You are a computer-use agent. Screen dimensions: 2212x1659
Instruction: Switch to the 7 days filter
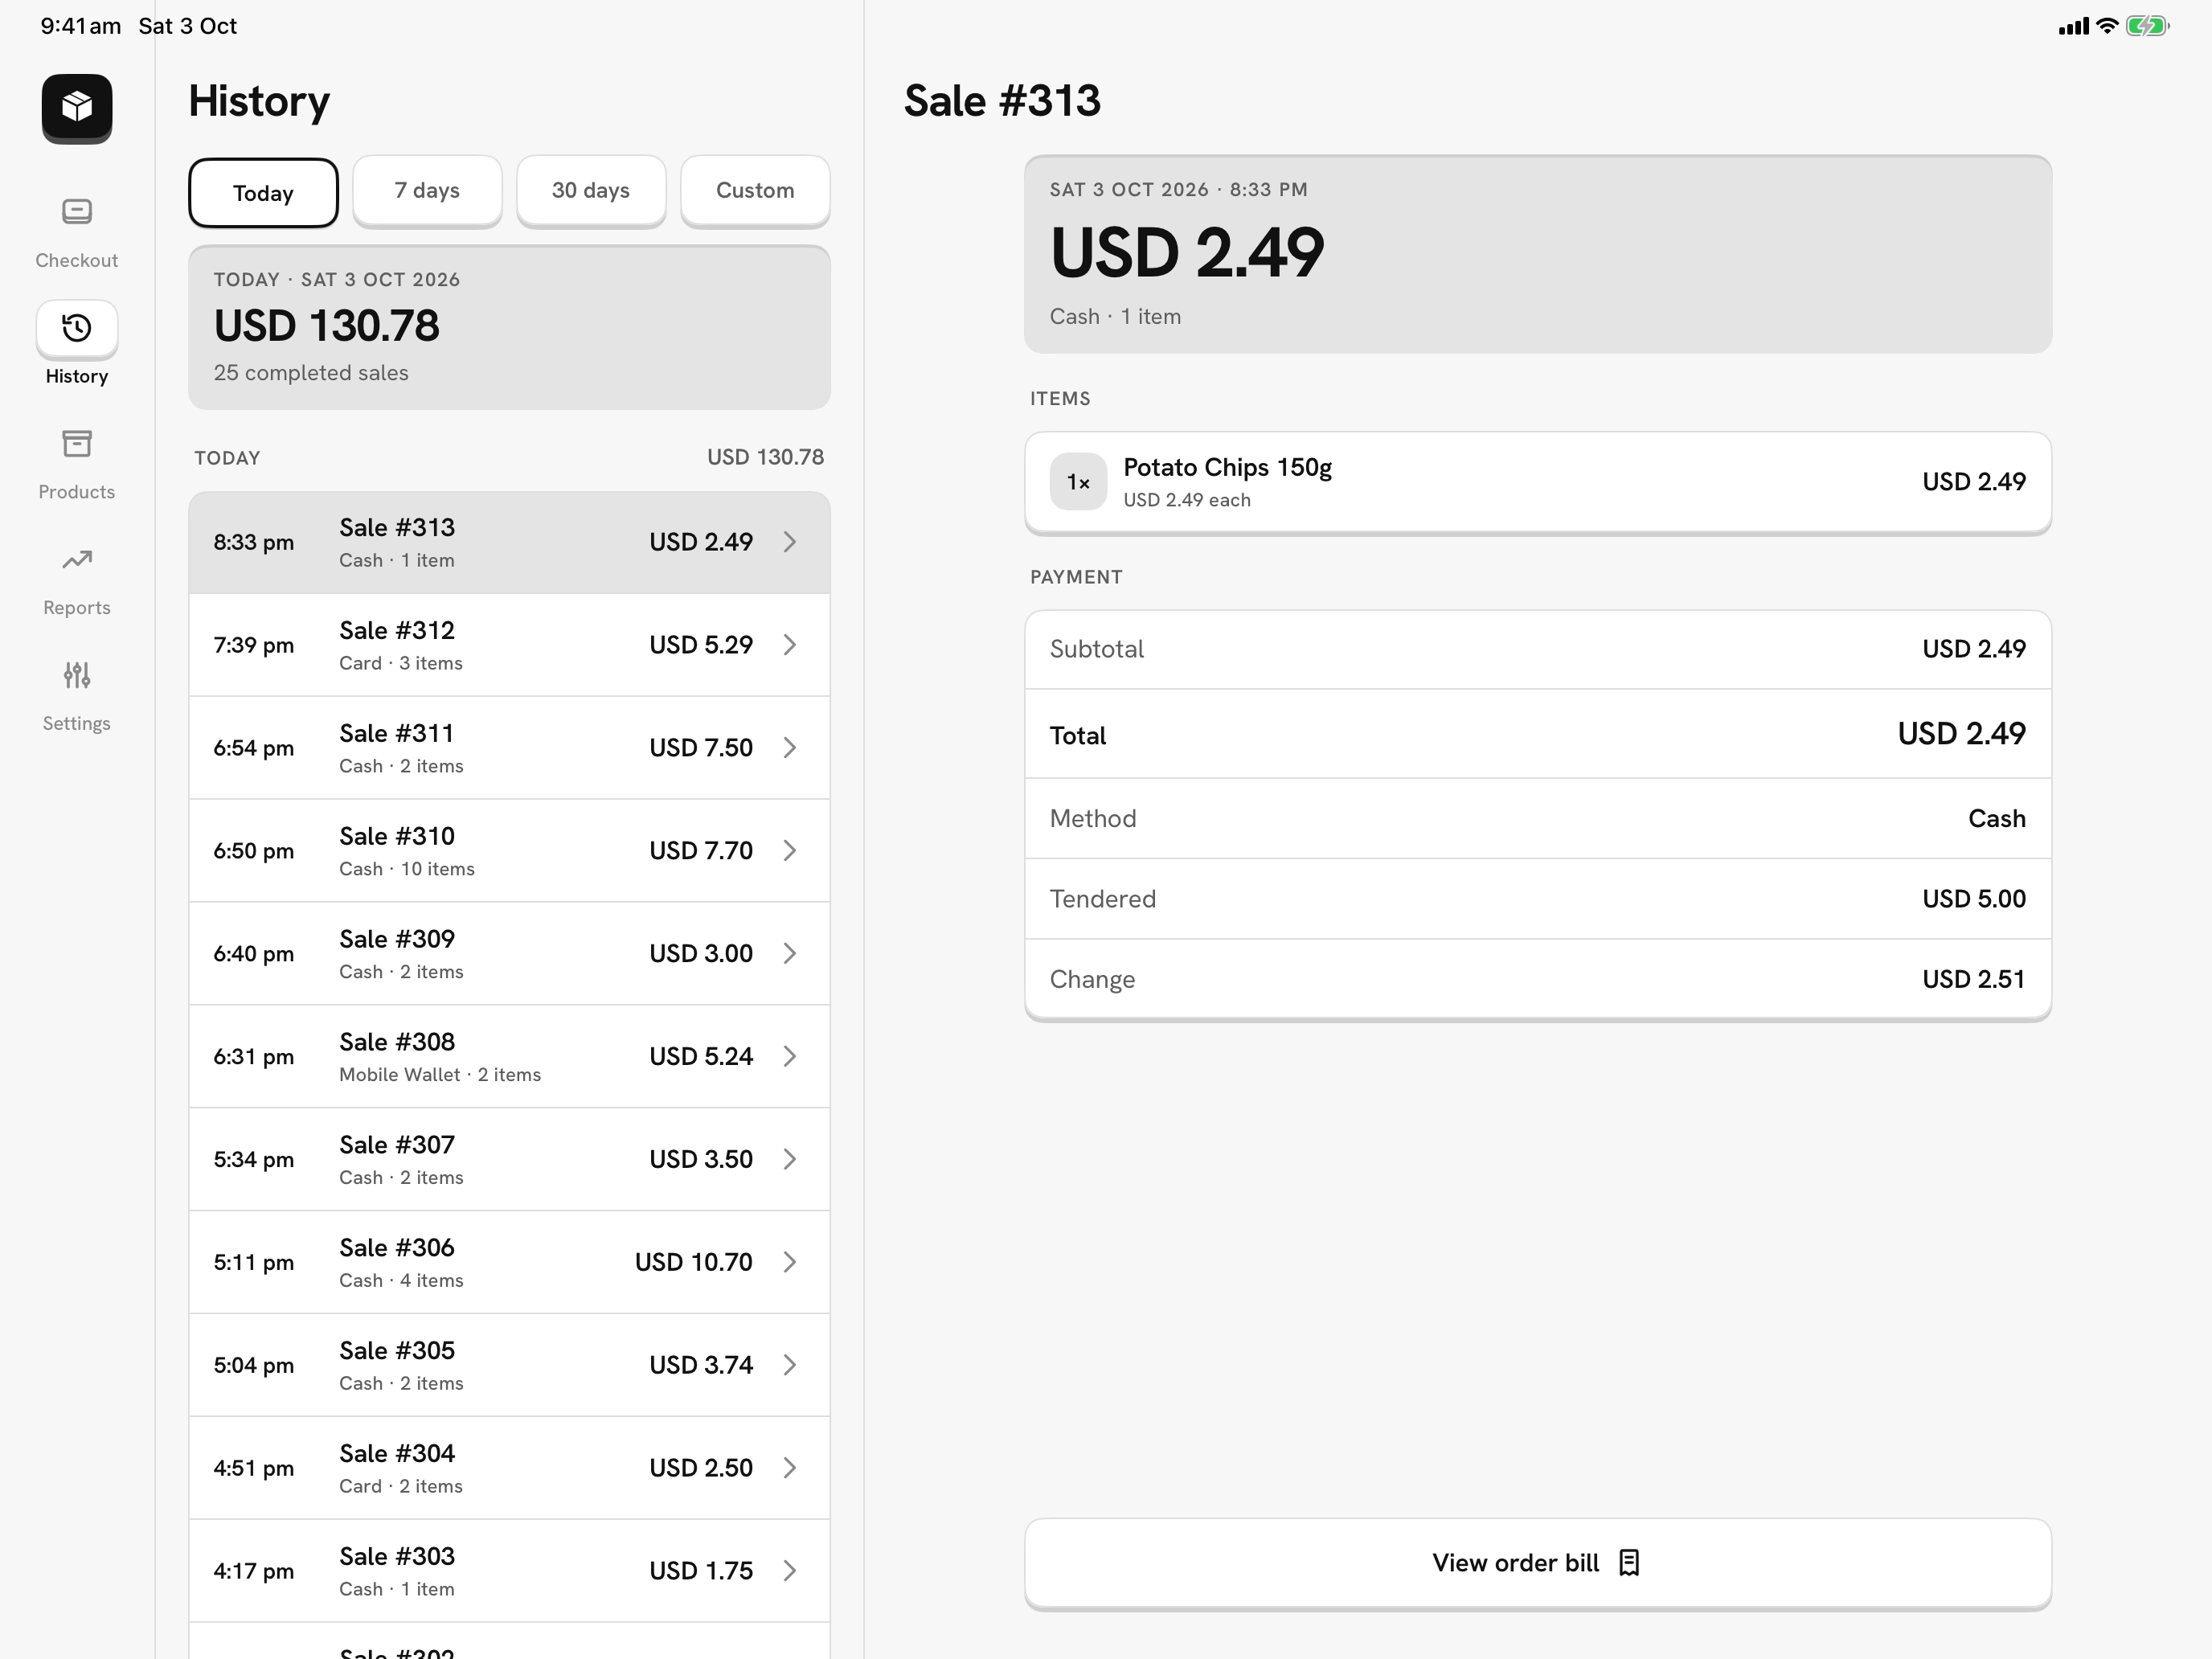(427, 190)
